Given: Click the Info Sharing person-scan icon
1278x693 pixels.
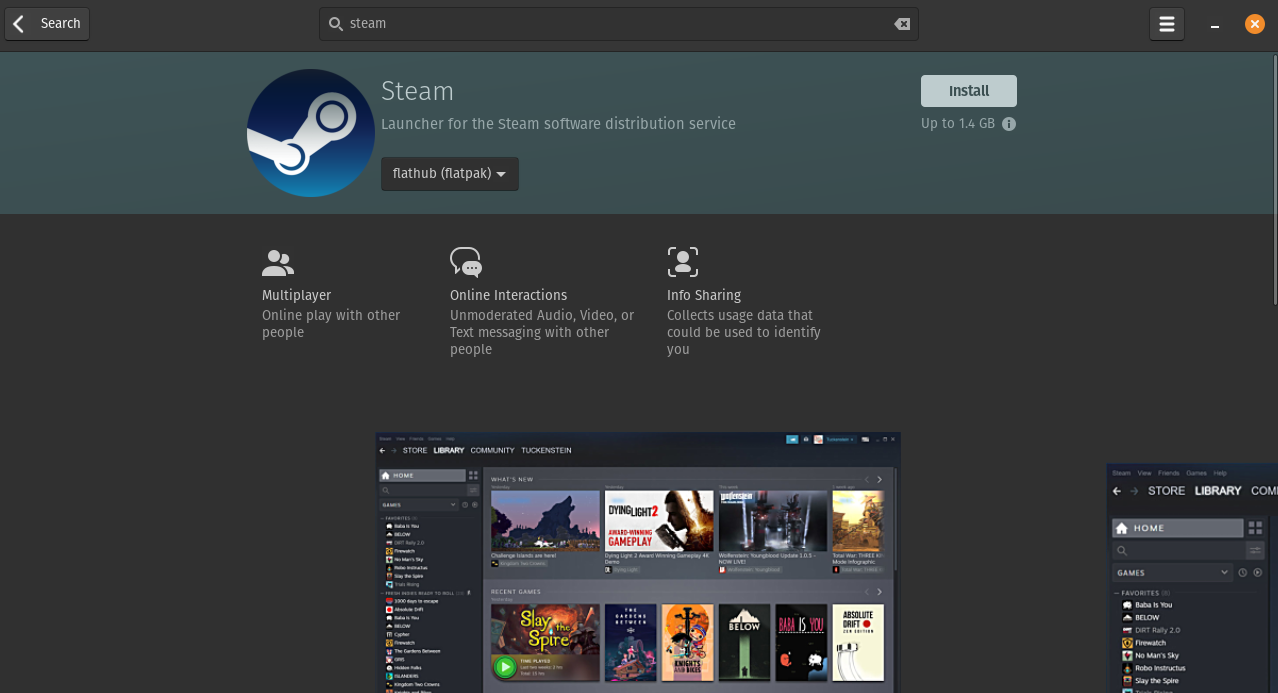Looking at the screenshot, I should coord(683,262).
